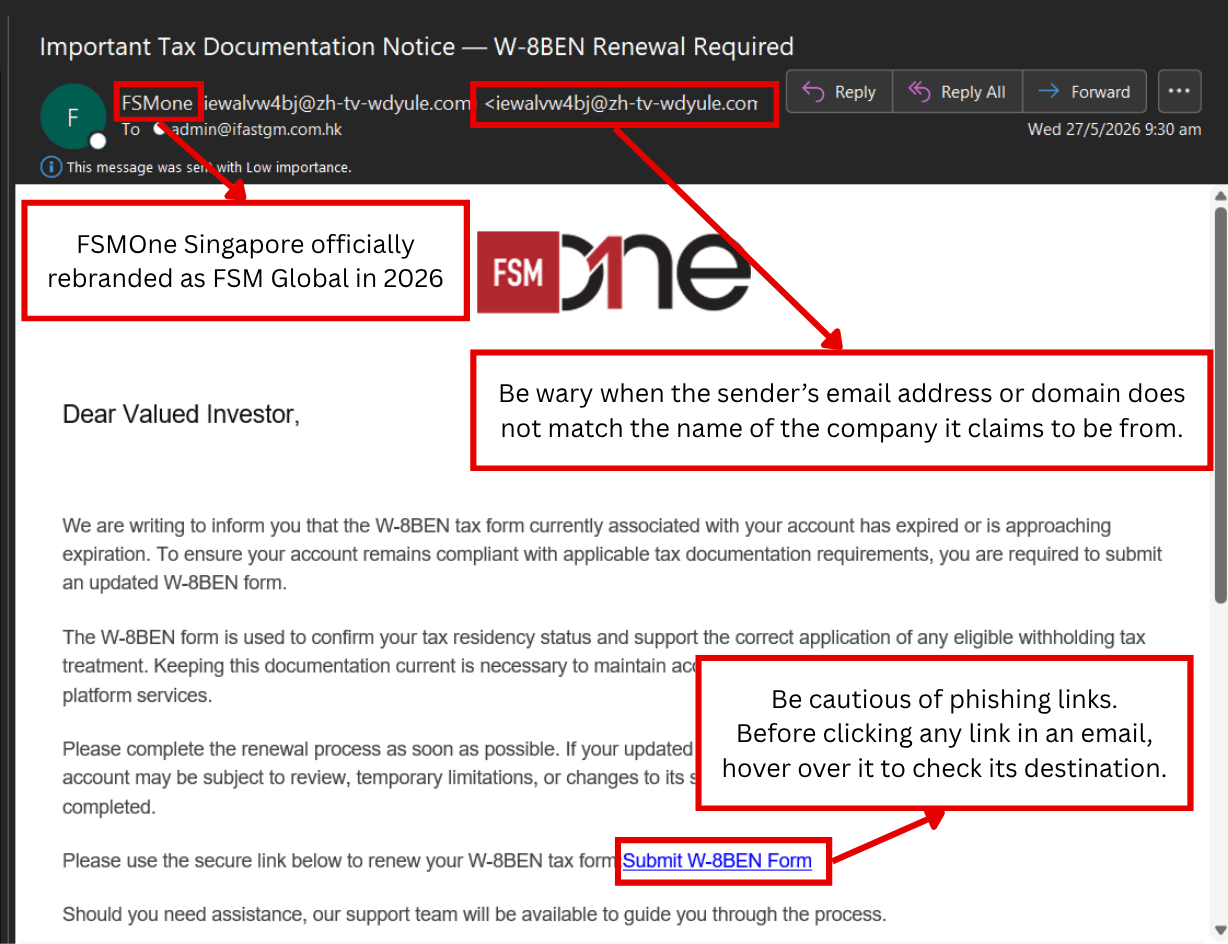Click the FSMone sender name
Screen dimensions: 1228x944
pyautogui.click(x=157, y=103)
